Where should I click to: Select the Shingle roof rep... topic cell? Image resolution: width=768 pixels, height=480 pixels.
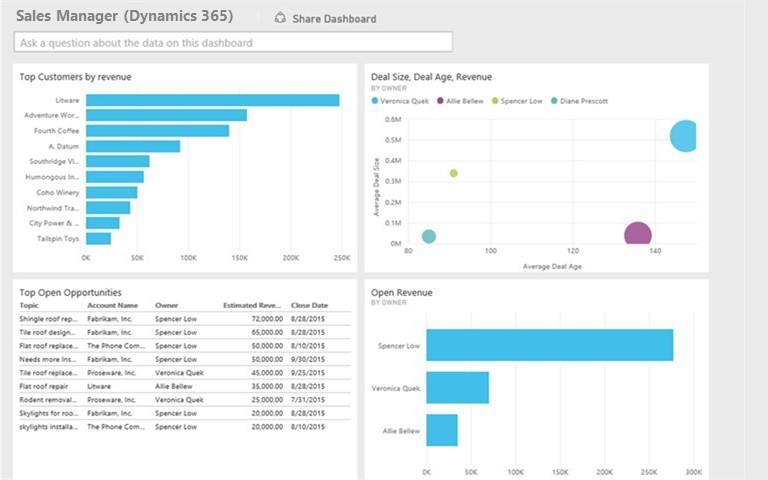[48, 319]
